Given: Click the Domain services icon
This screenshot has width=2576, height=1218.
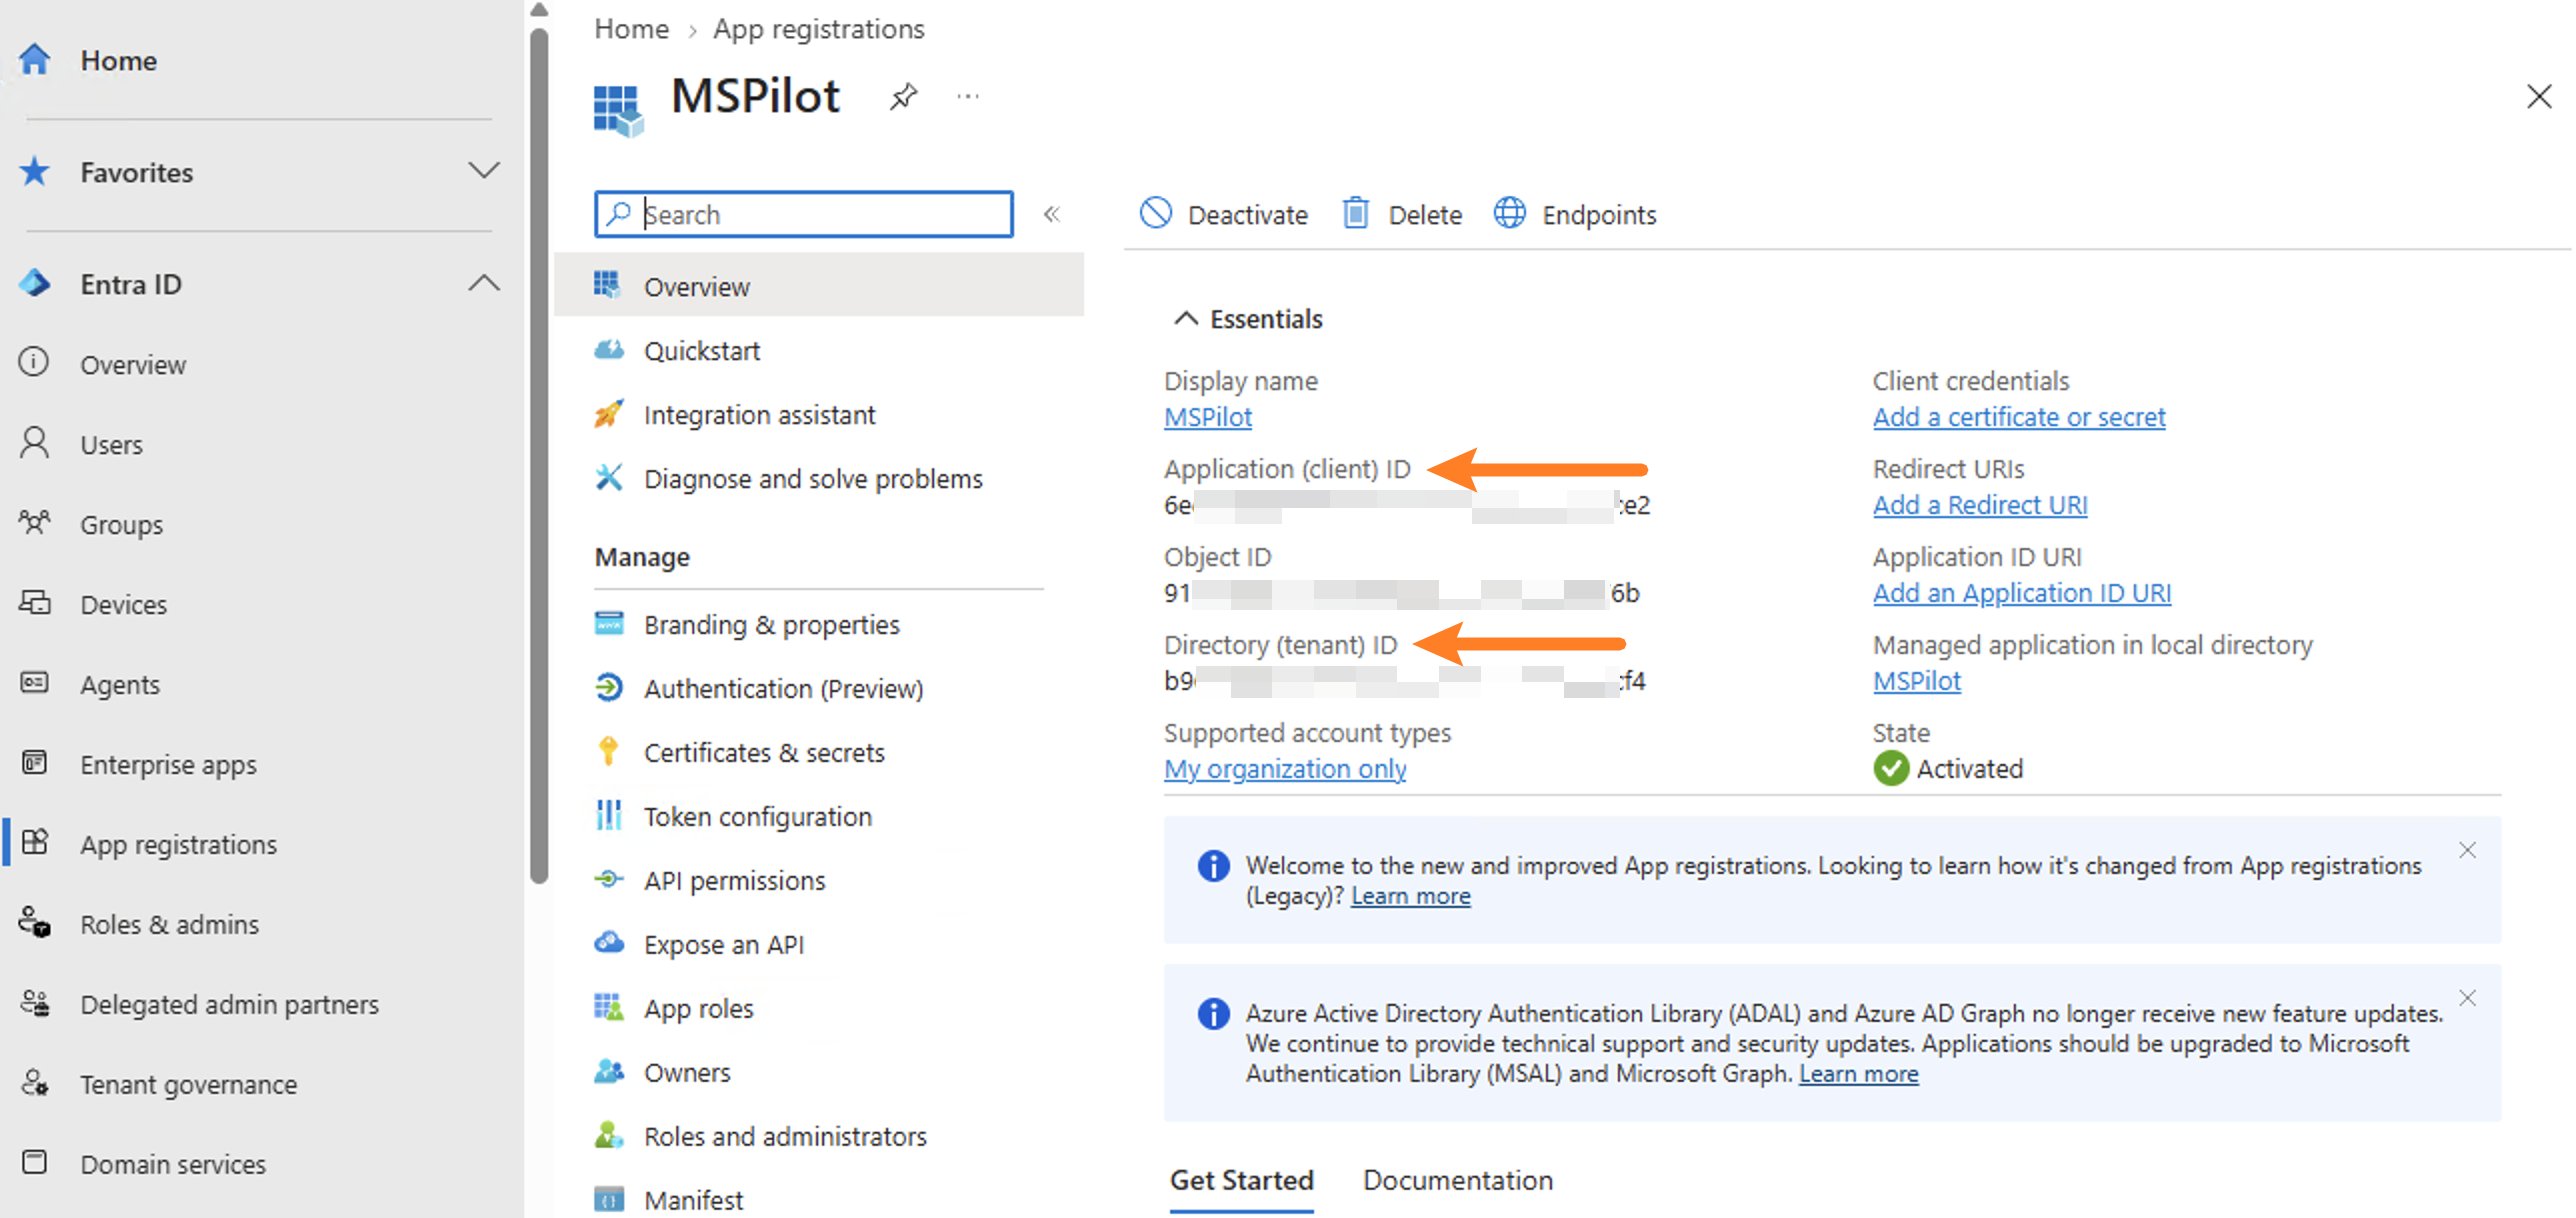Looking at the screenshot, I should [x=34, y=1163].
